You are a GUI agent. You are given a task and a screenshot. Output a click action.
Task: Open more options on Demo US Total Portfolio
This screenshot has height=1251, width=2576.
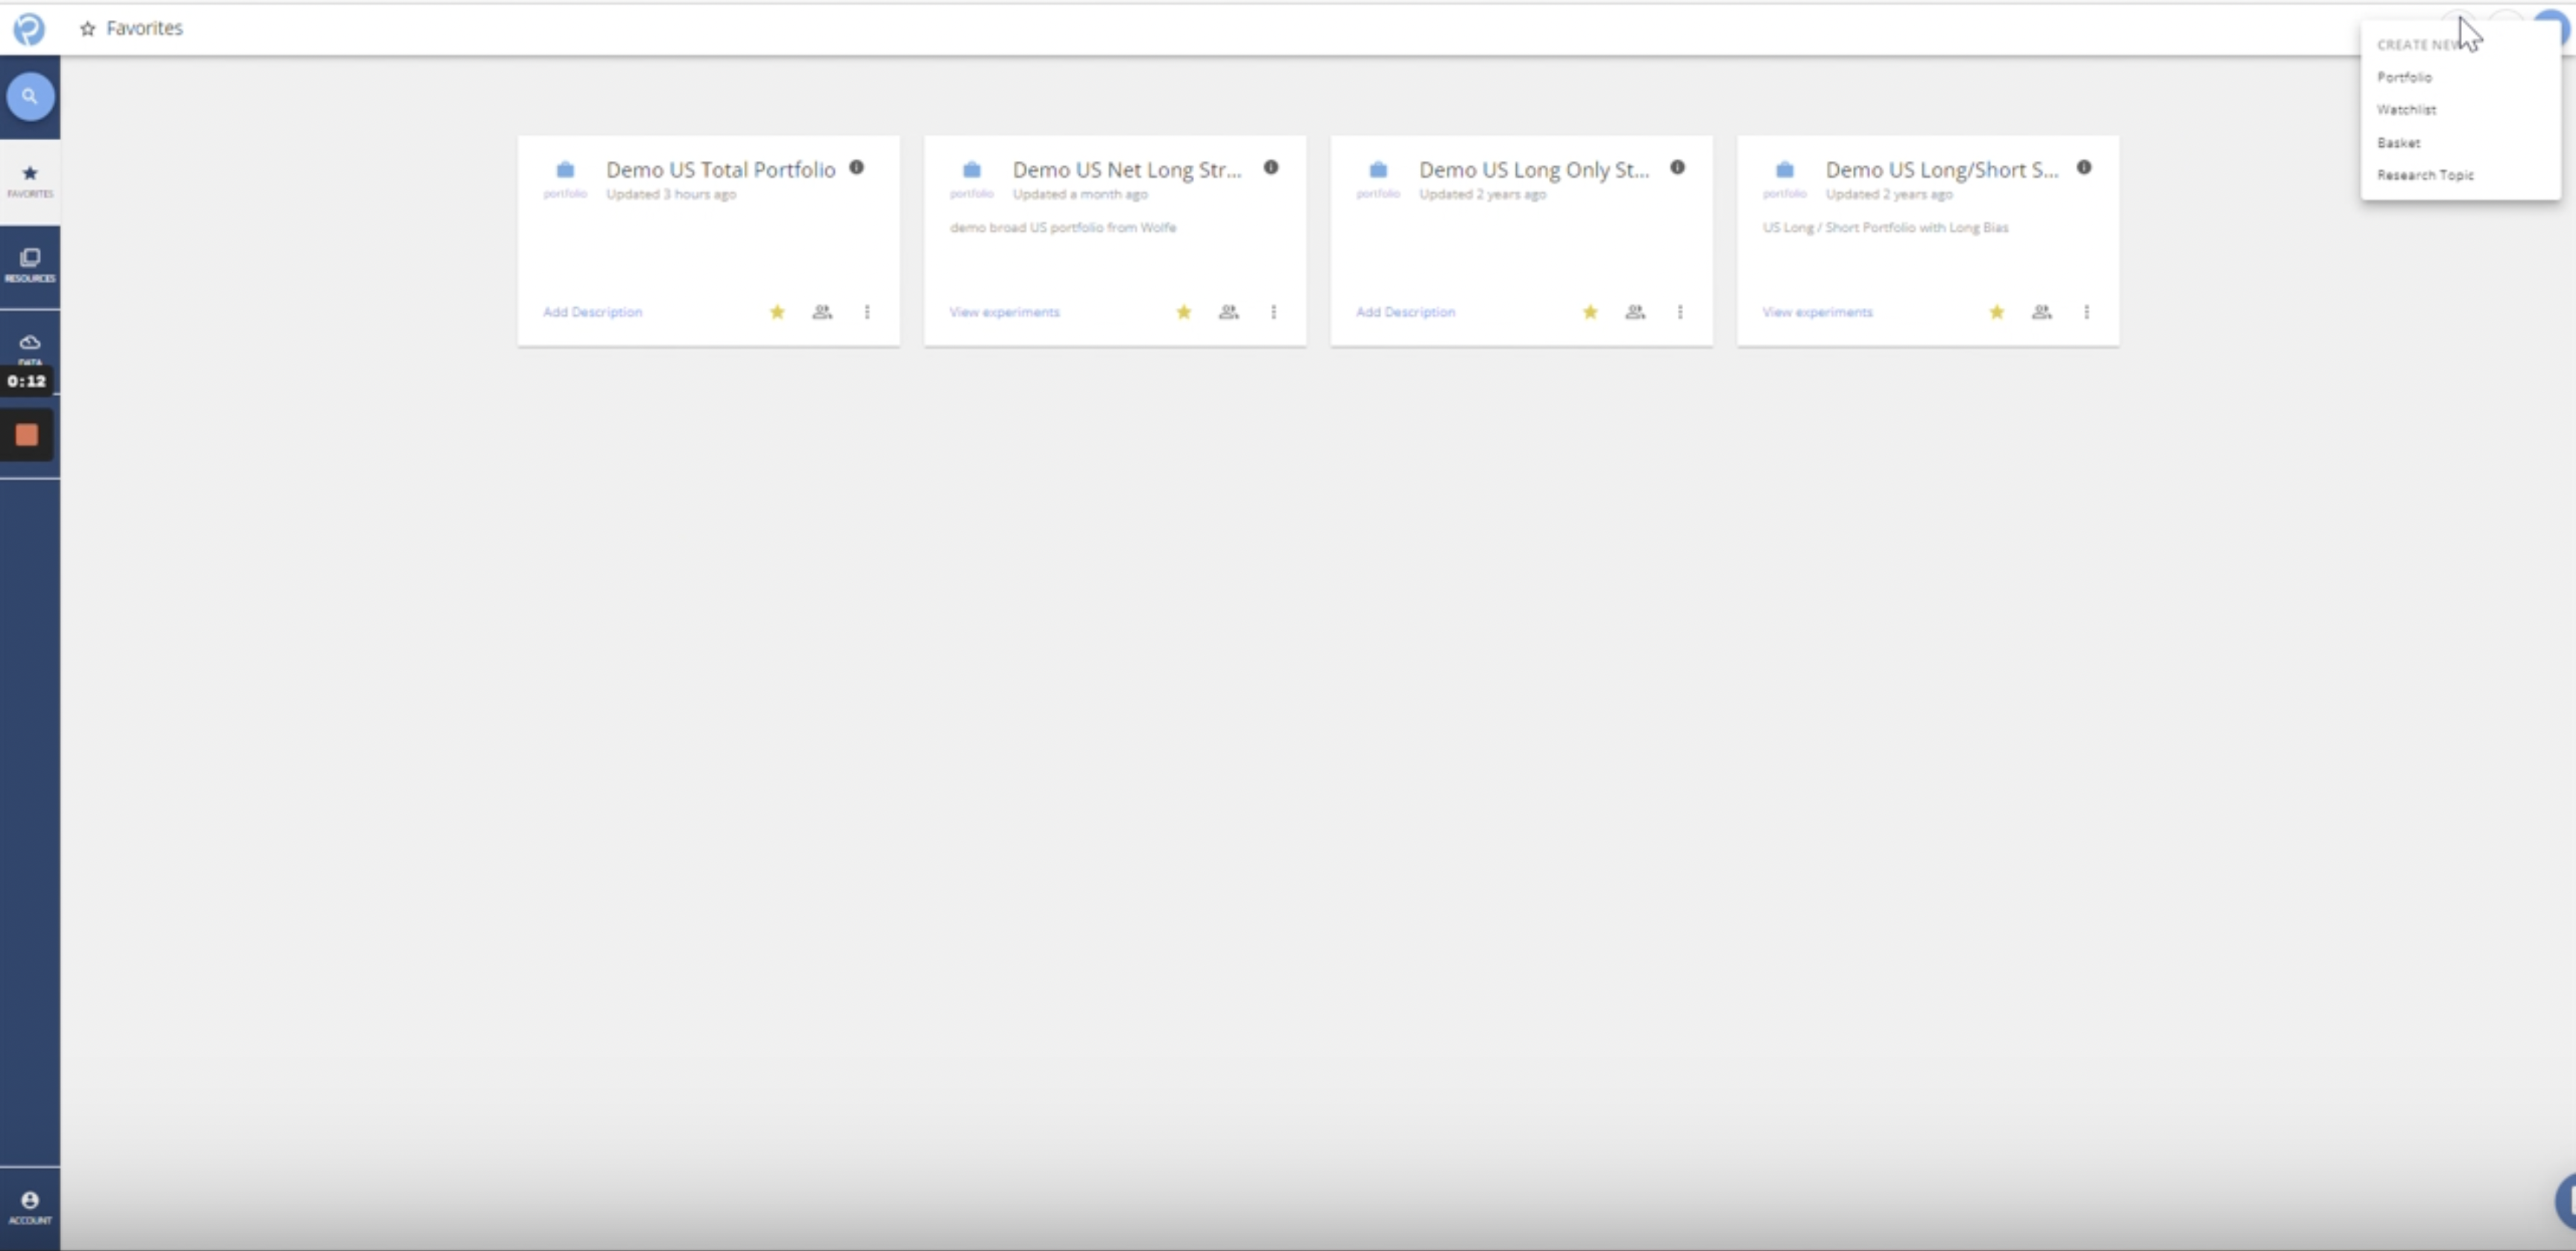(867, 312)
